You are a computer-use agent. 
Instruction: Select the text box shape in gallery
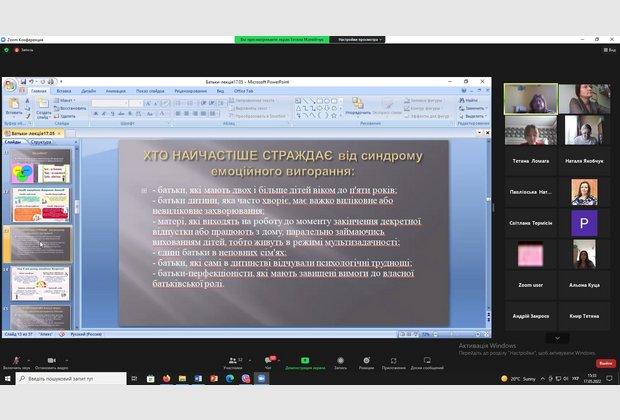(298, 101)
